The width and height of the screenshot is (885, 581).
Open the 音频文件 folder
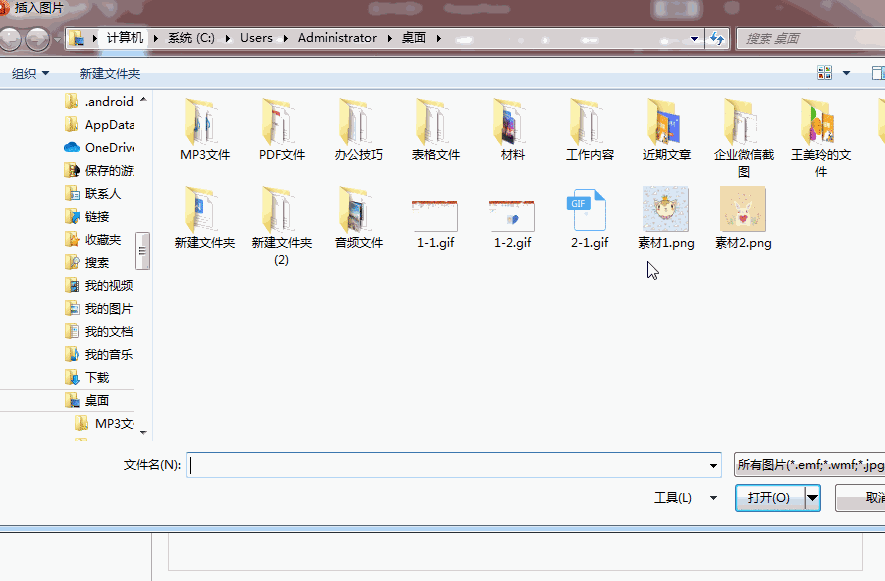[x=358, y=210]
